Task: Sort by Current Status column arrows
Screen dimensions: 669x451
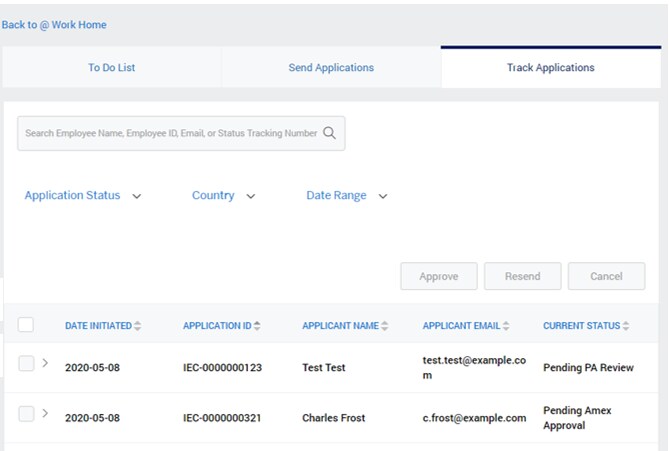Action: [x=627, y=326]
